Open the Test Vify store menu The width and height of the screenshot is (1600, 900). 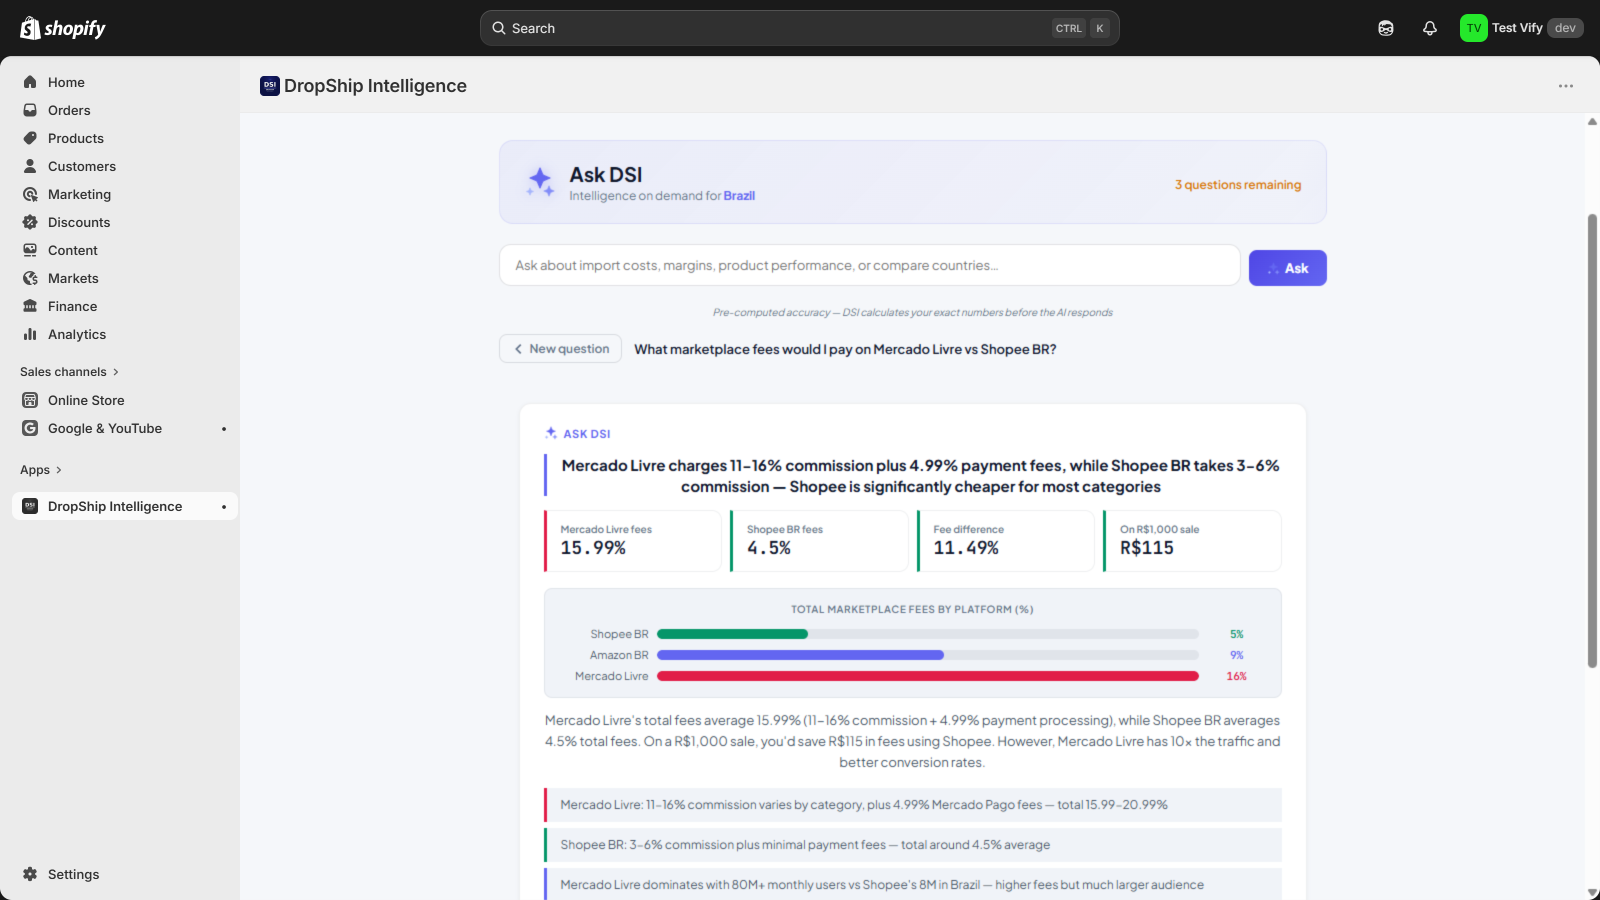[1521, 28]
